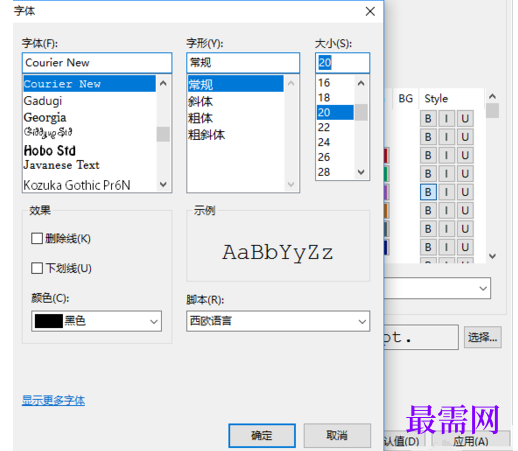Open the 脚本 script dropdown

click(278, 321)
